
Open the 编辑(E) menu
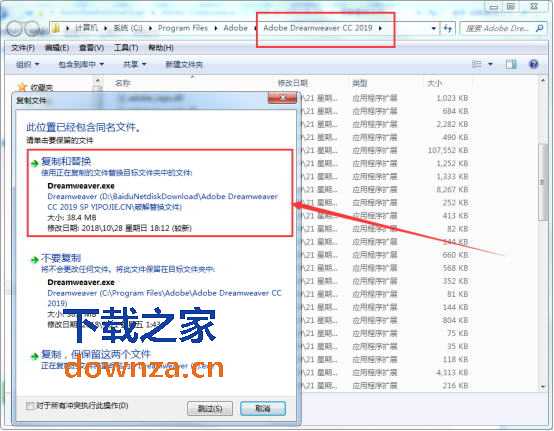[57, 48]
